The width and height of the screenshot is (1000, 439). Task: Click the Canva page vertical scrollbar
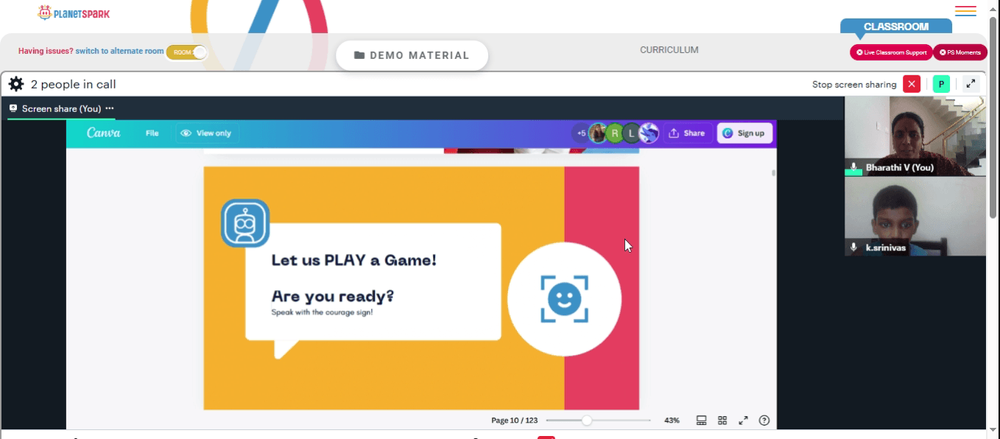pyautogui.click(x=774, y=173)
